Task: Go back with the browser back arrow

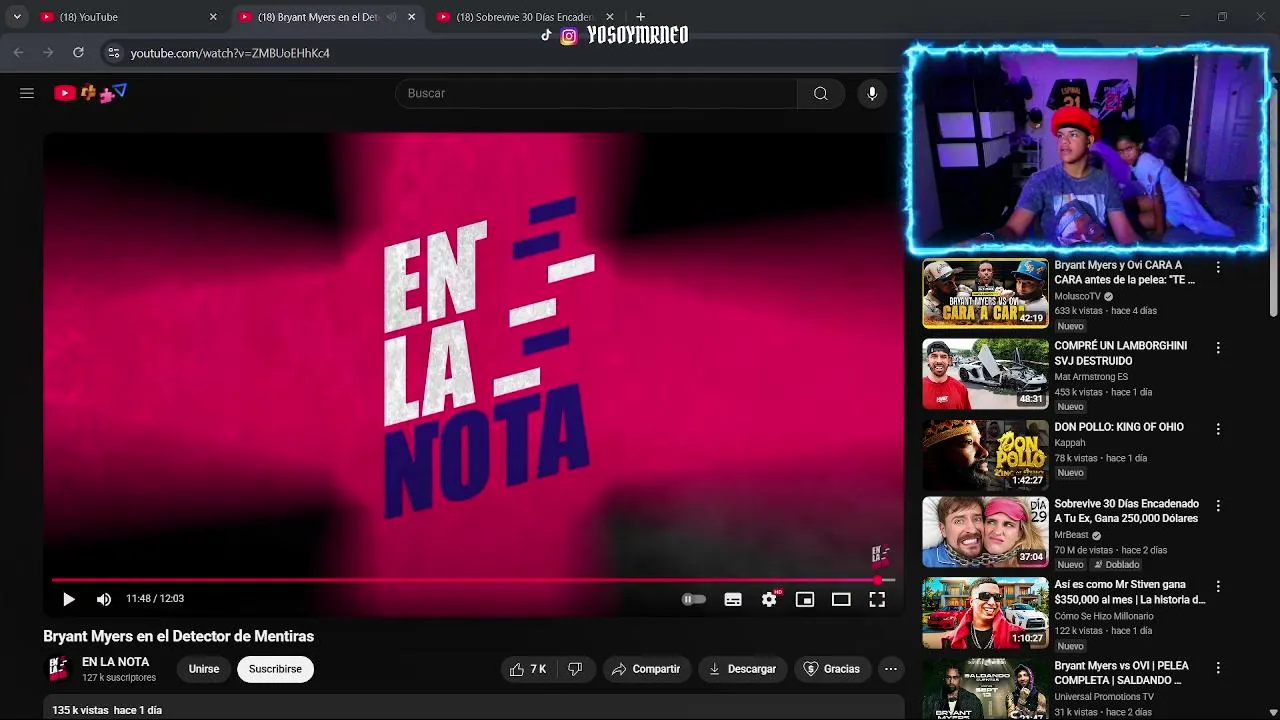Action: click(19, 53)
